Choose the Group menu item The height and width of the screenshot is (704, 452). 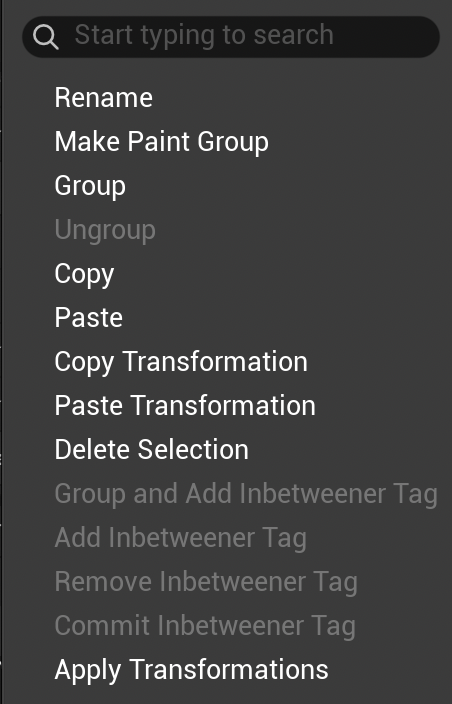pyautogui.click(x=90, y=186)
